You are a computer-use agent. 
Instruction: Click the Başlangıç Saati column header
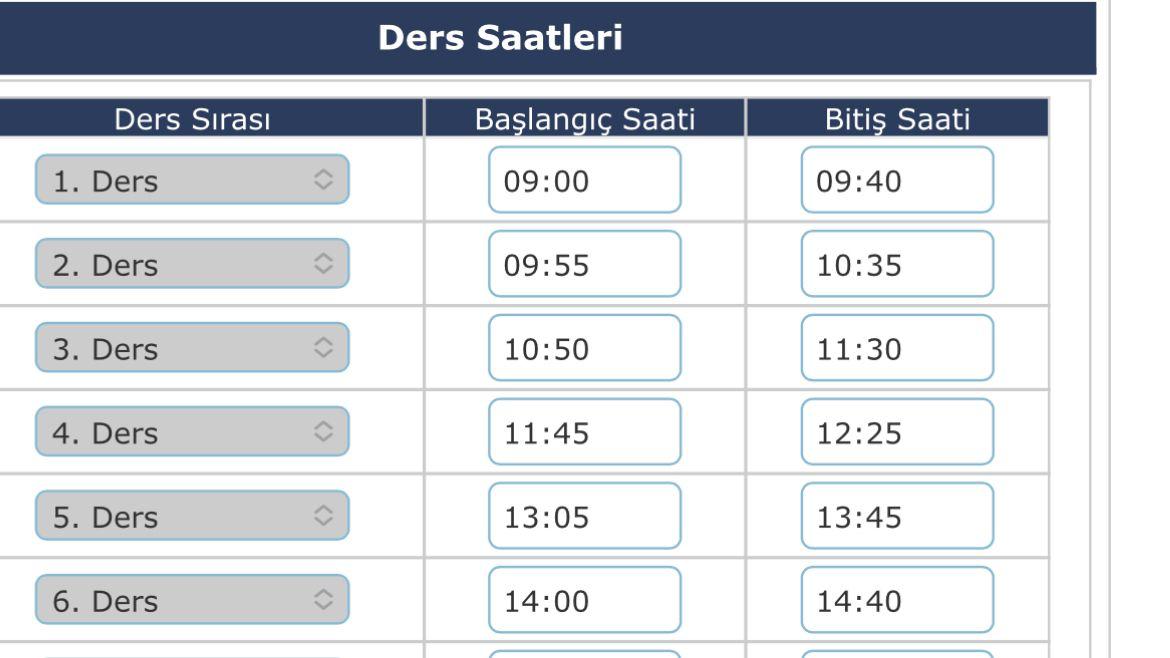click(584, 120)
